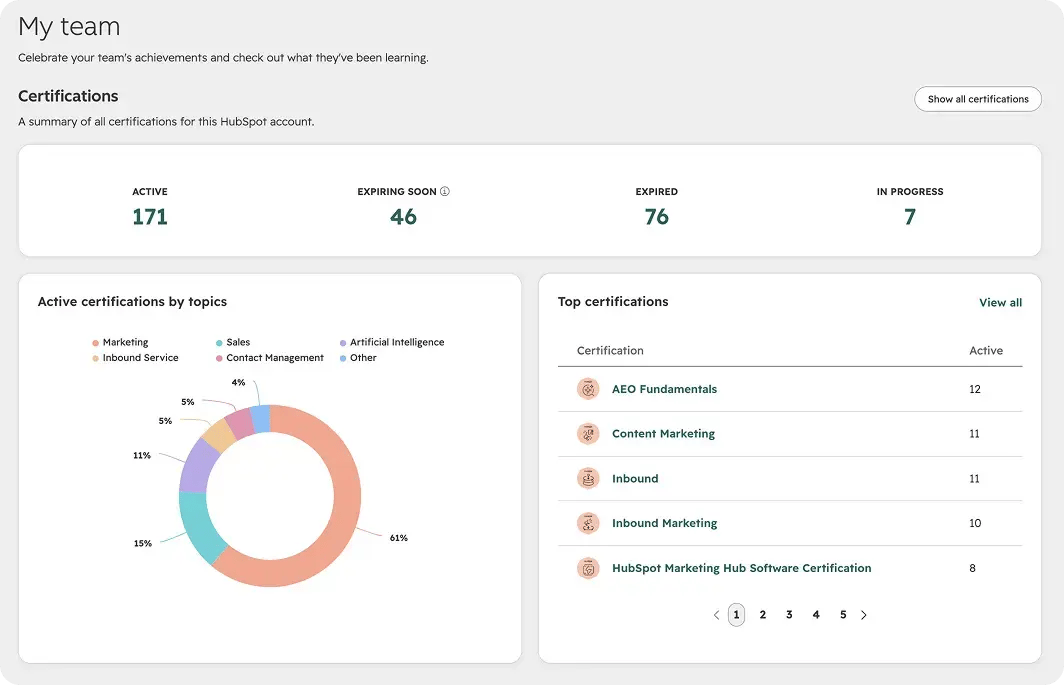Image resolution: width=1064 pixels, height=685 pixels.
Task: Click the Active column header
Action: (985, 350)
